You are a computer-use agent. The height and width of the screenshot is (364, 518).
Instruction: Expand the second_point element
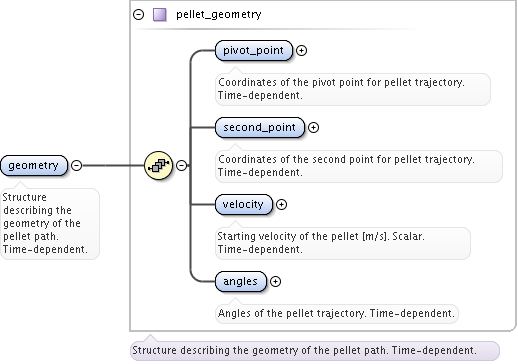coord(313,127)
